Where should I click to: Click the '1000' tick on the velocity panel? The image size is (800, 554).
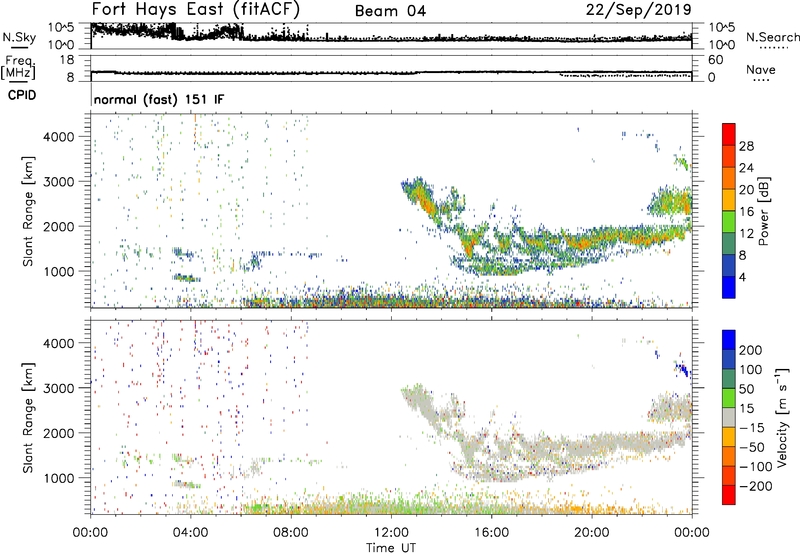point(58,478)
